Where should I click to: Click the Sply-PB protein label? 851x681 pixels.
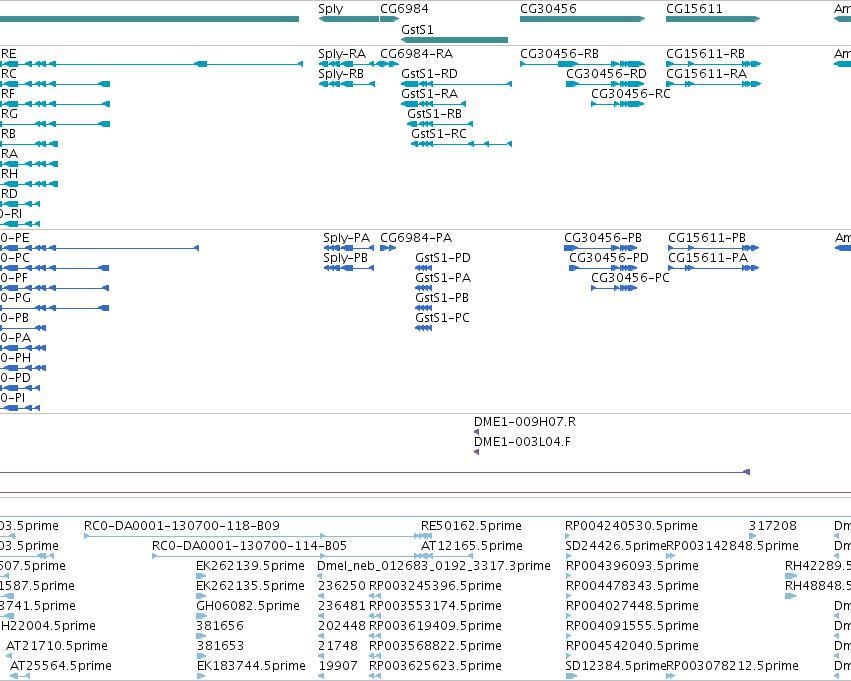pos(345,258)
